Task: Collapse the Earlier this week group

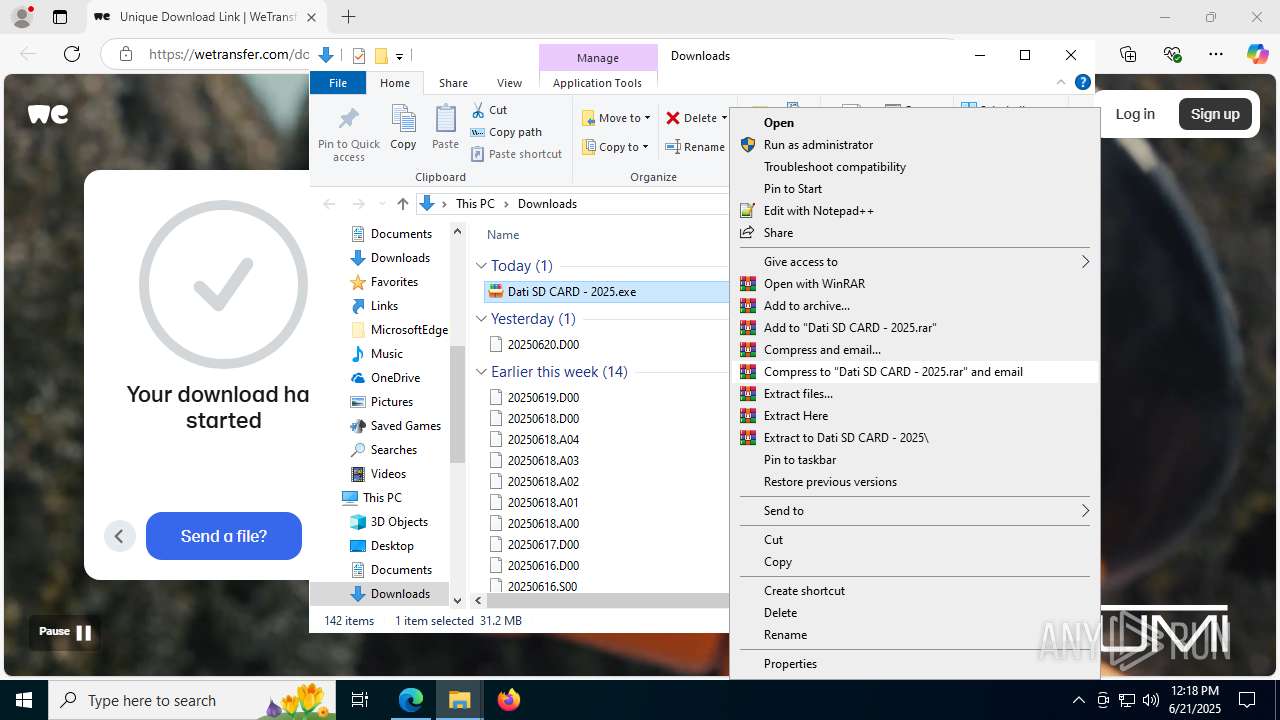Action: (x=481, y=372)
